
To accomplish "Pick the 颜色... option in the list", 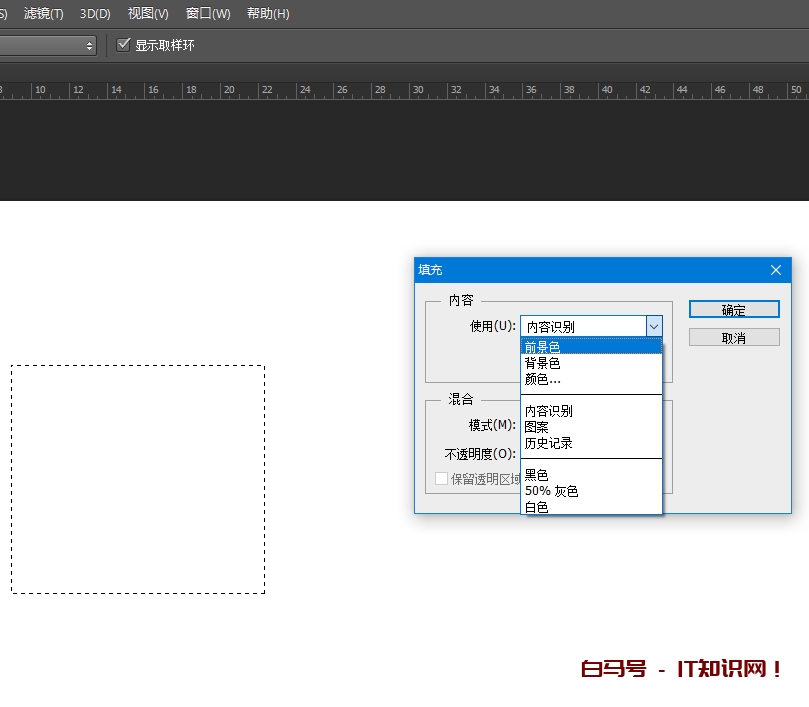I will (542, 379).
